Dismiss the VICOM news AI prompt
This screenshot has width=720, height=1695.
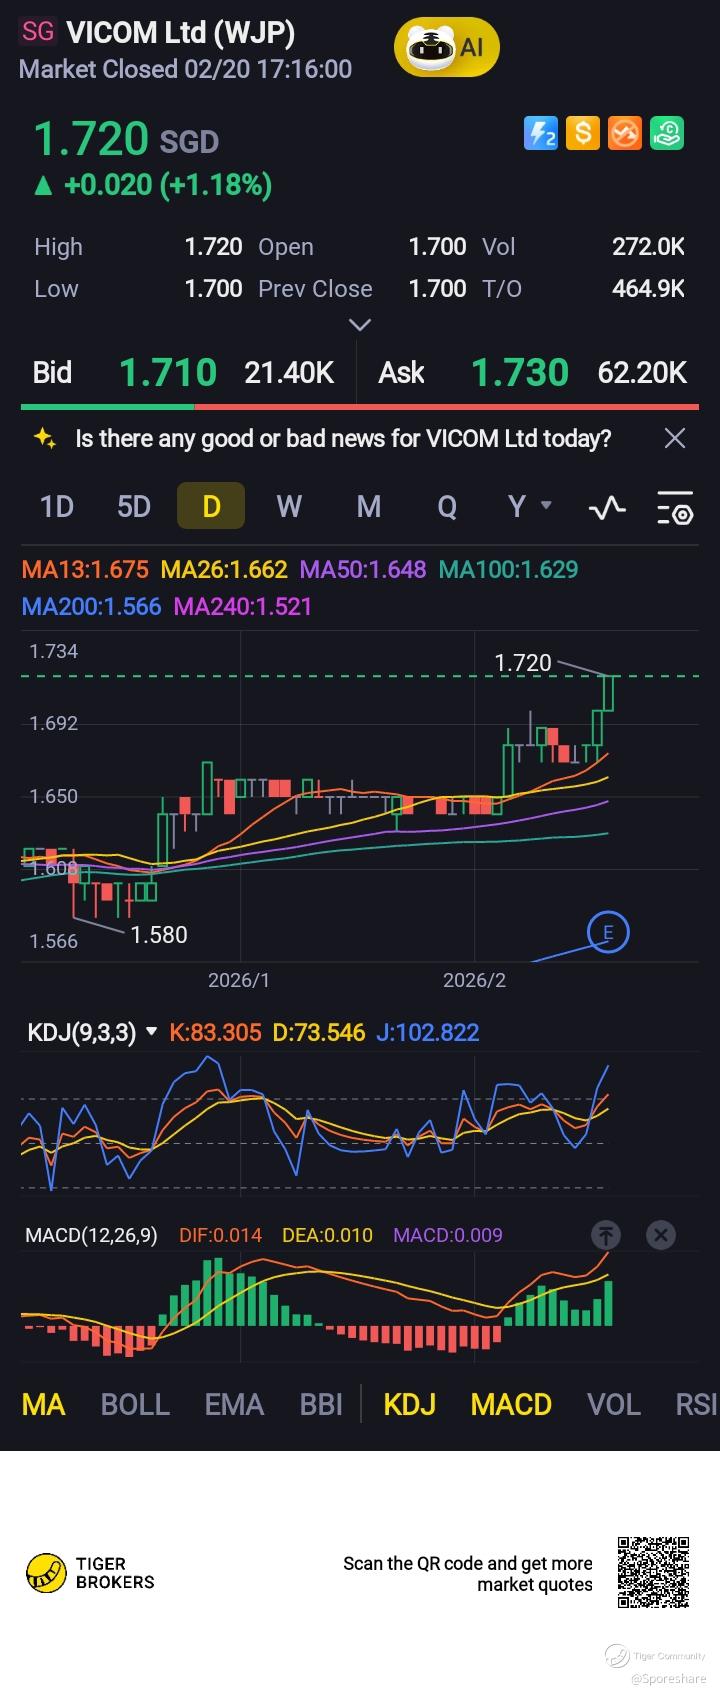[675, 438]
